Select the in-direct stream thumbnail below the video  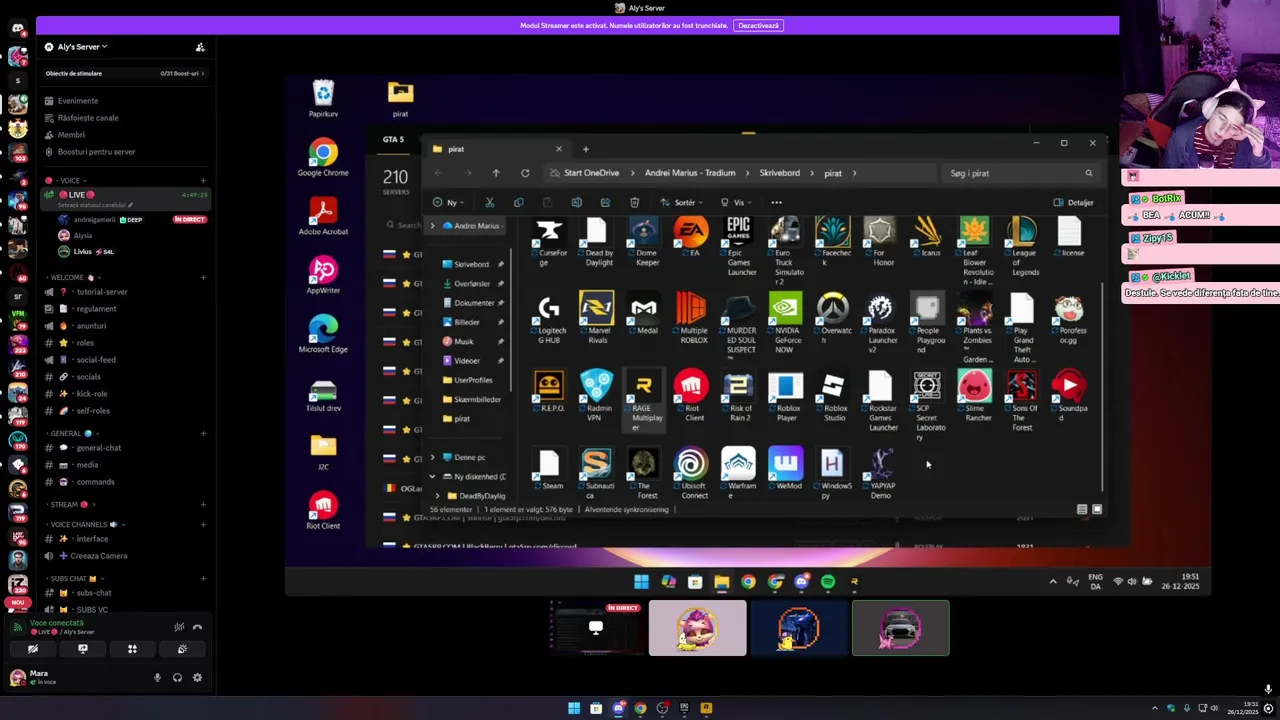595,628
